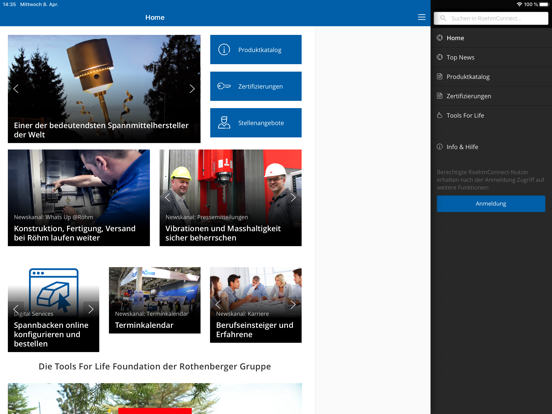Open 'Konstruktion, Fertigung, Versand' news card
Viewport: 552px width, 414px height.
(x=79, y=198)
